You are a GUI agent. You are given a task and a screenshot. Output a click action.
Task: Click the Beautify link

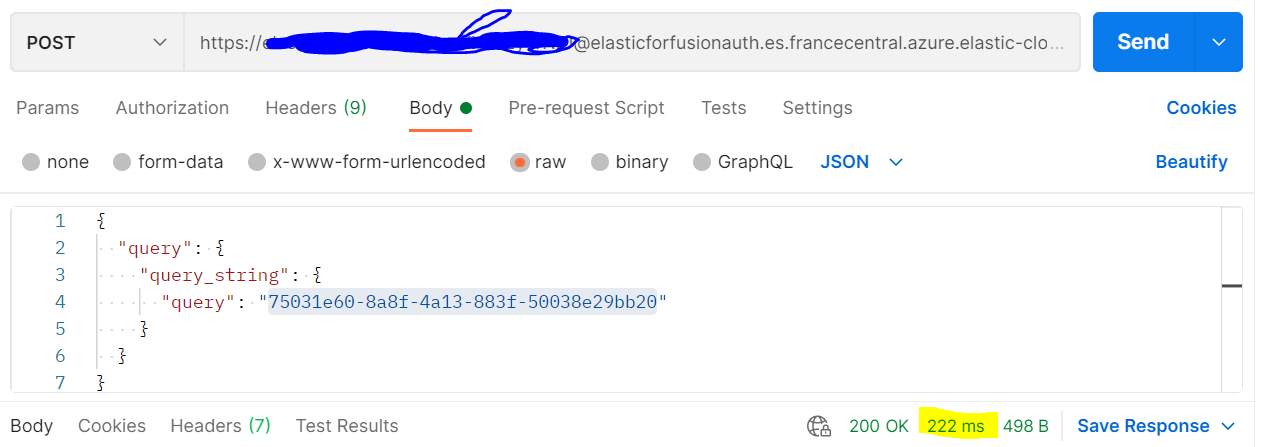point(1191,162)
